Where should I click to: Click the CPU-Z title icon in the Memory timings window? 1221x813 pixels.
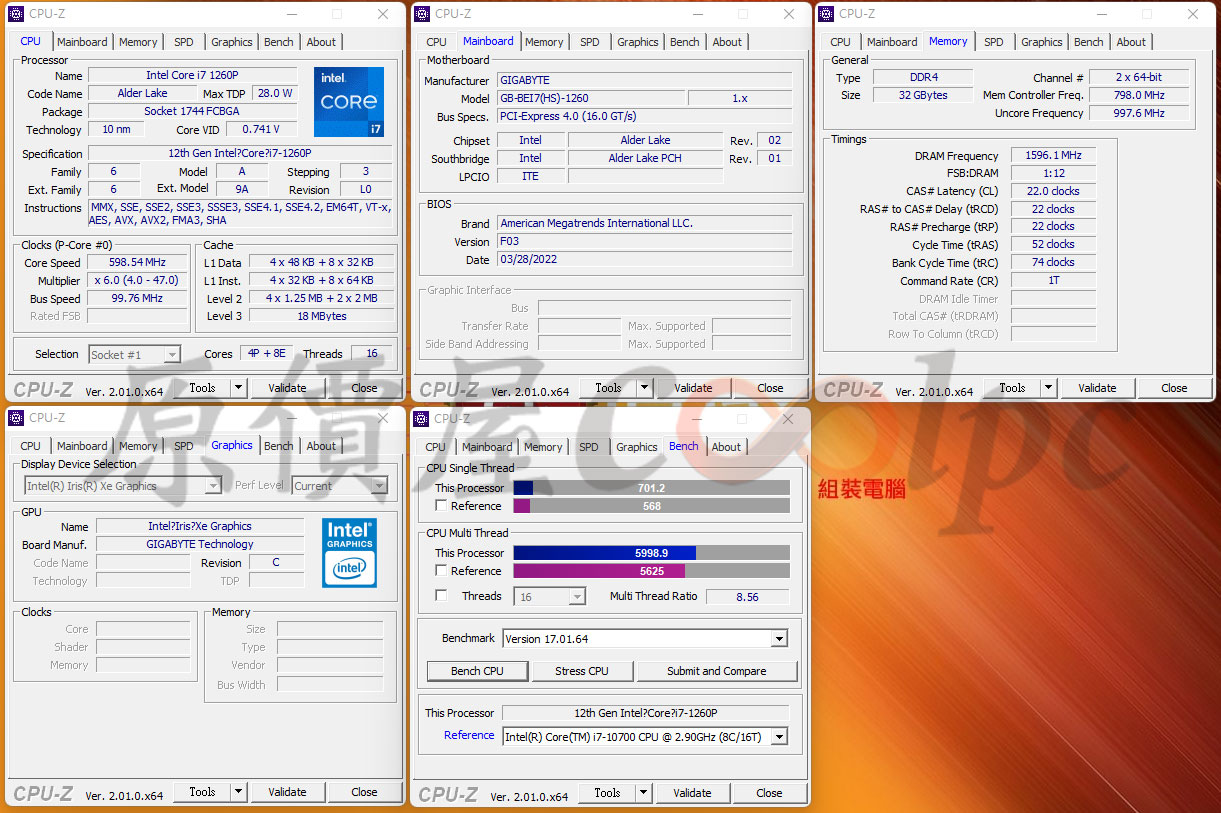pos(826,14)
